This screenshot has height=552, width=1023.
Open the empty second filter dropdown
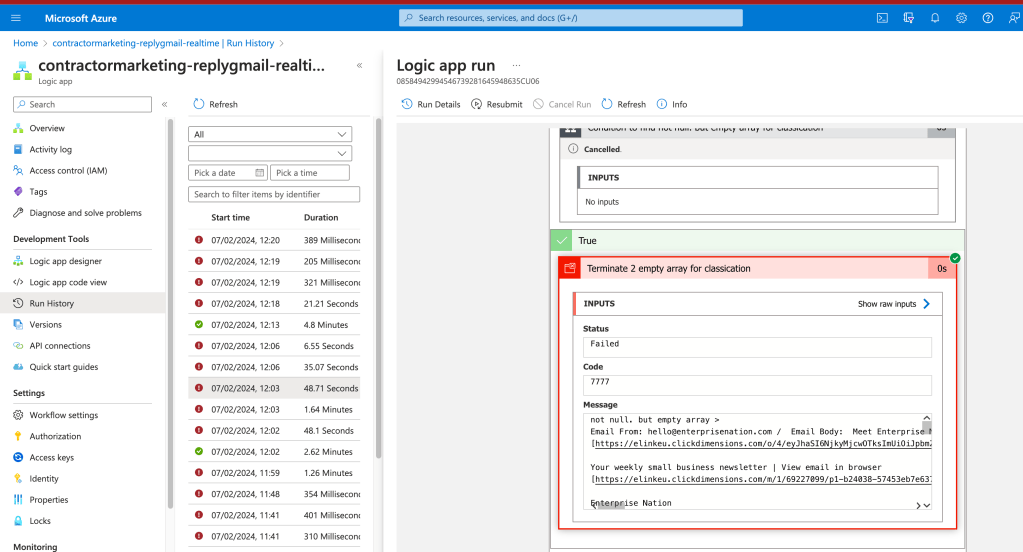pos(270,153)
